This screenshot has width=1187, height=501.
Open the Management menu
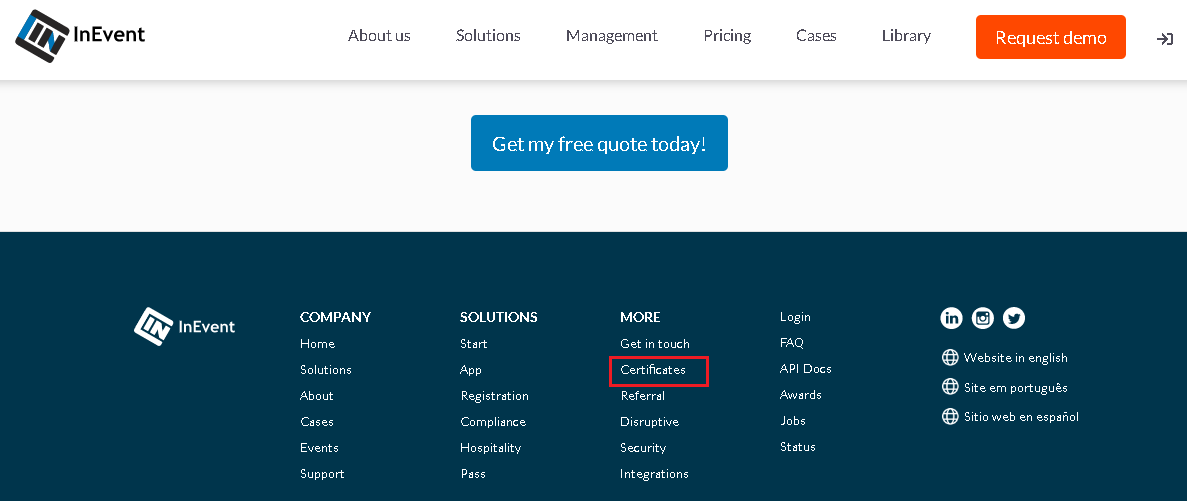[612, 36]
